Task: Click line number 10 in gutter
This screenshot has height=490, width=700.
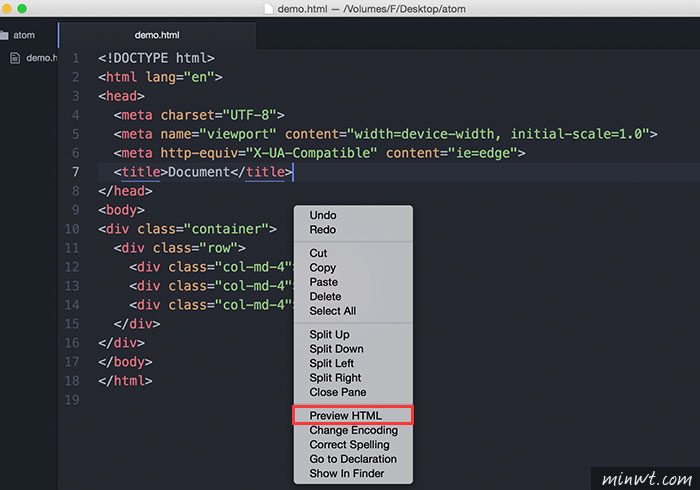Action: [72, 229]
